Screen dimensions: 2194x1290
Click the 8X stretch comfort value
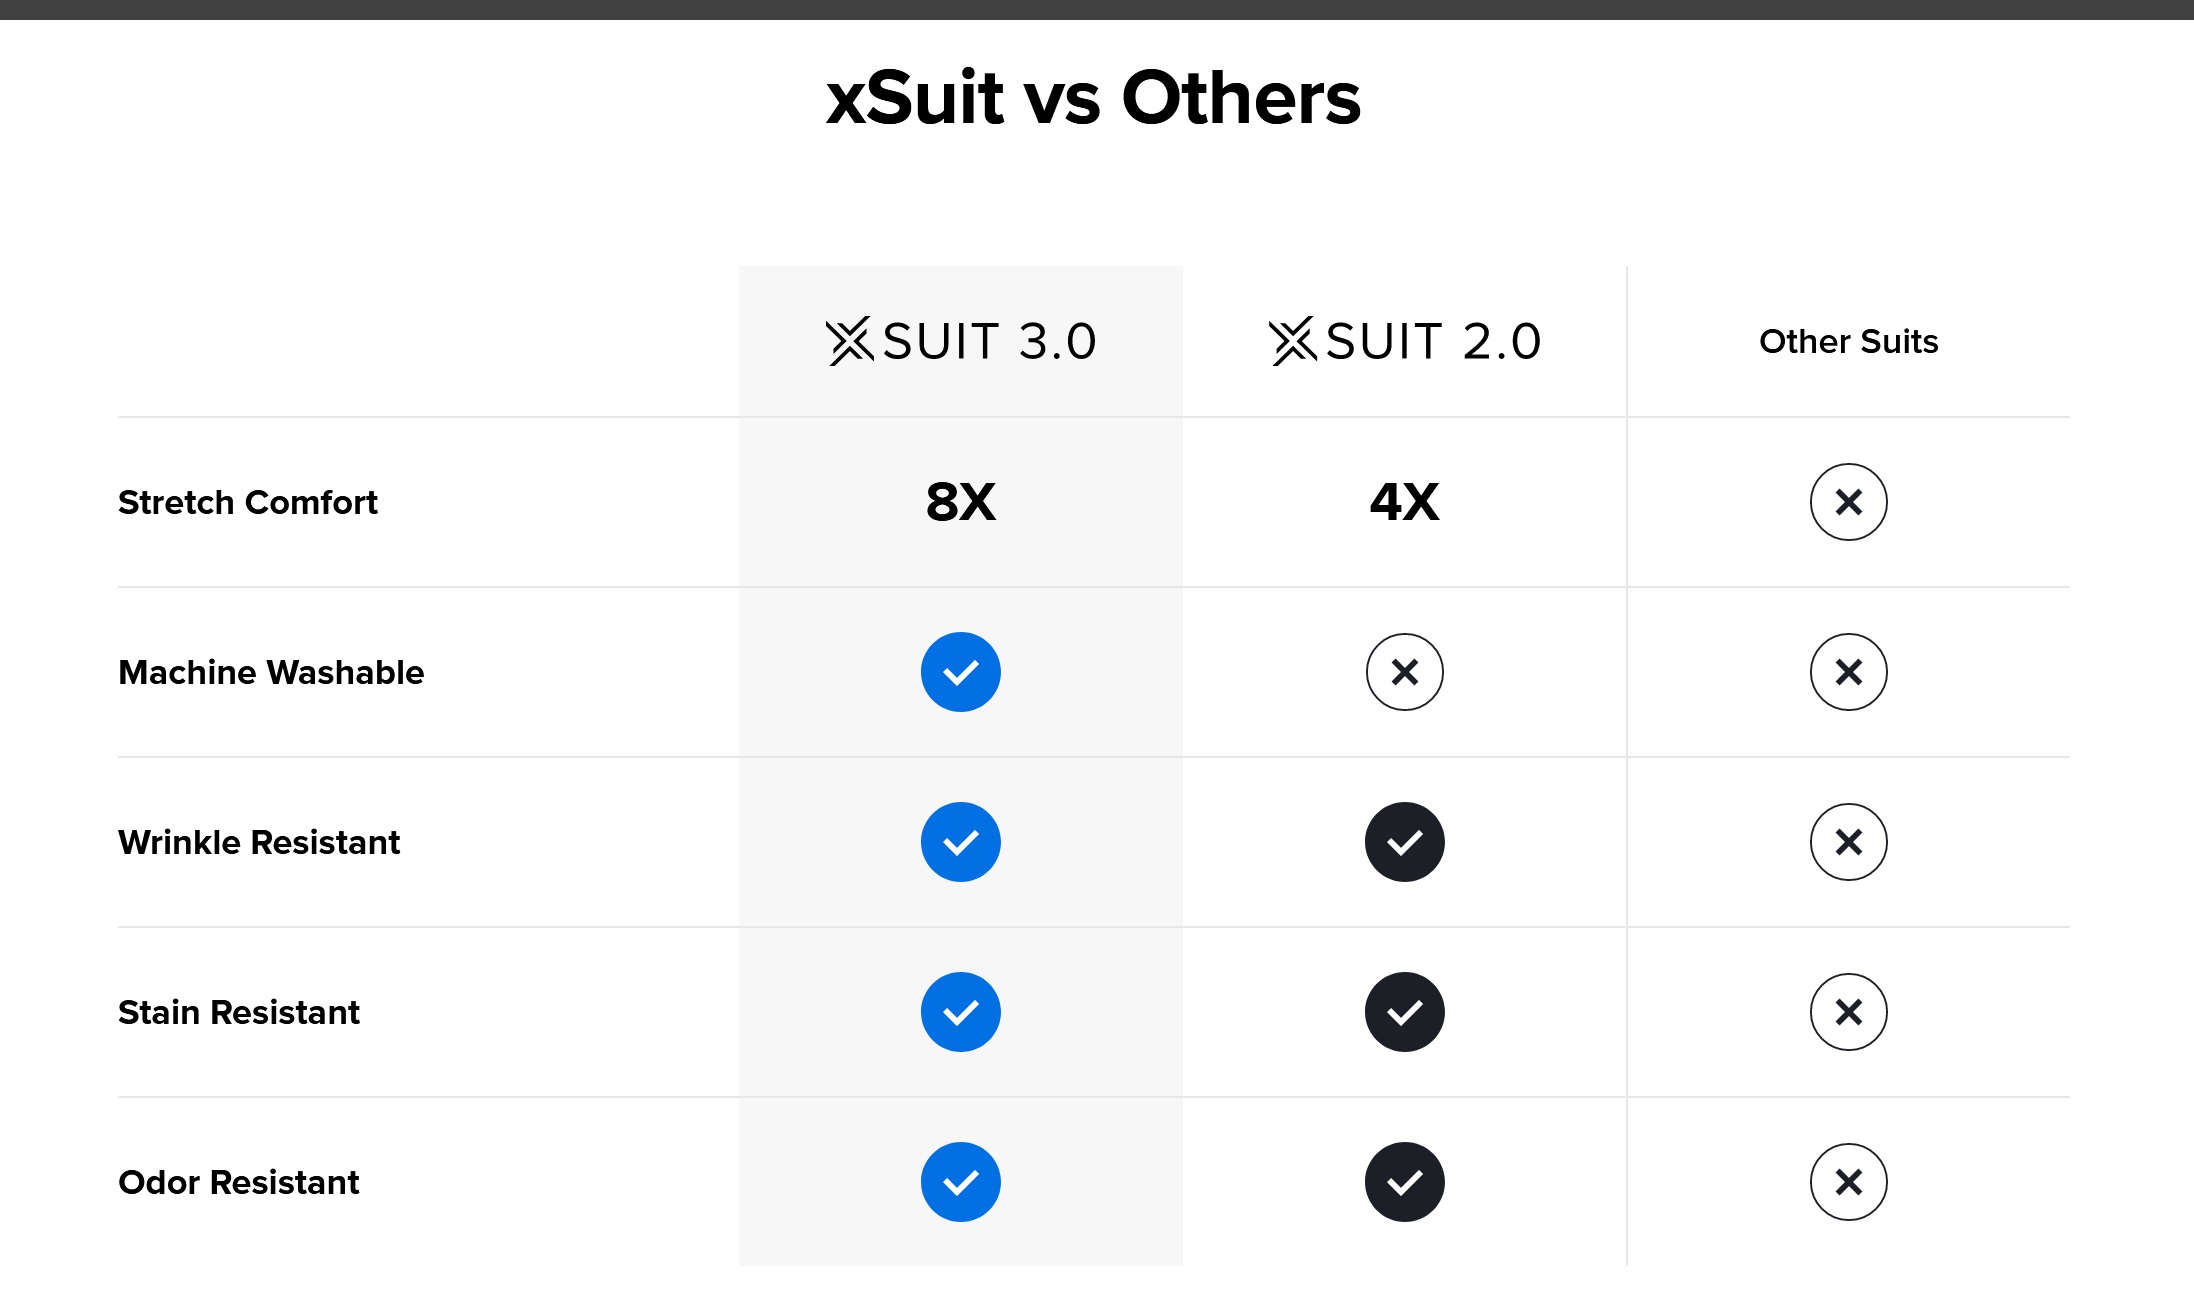coord(961,502)
